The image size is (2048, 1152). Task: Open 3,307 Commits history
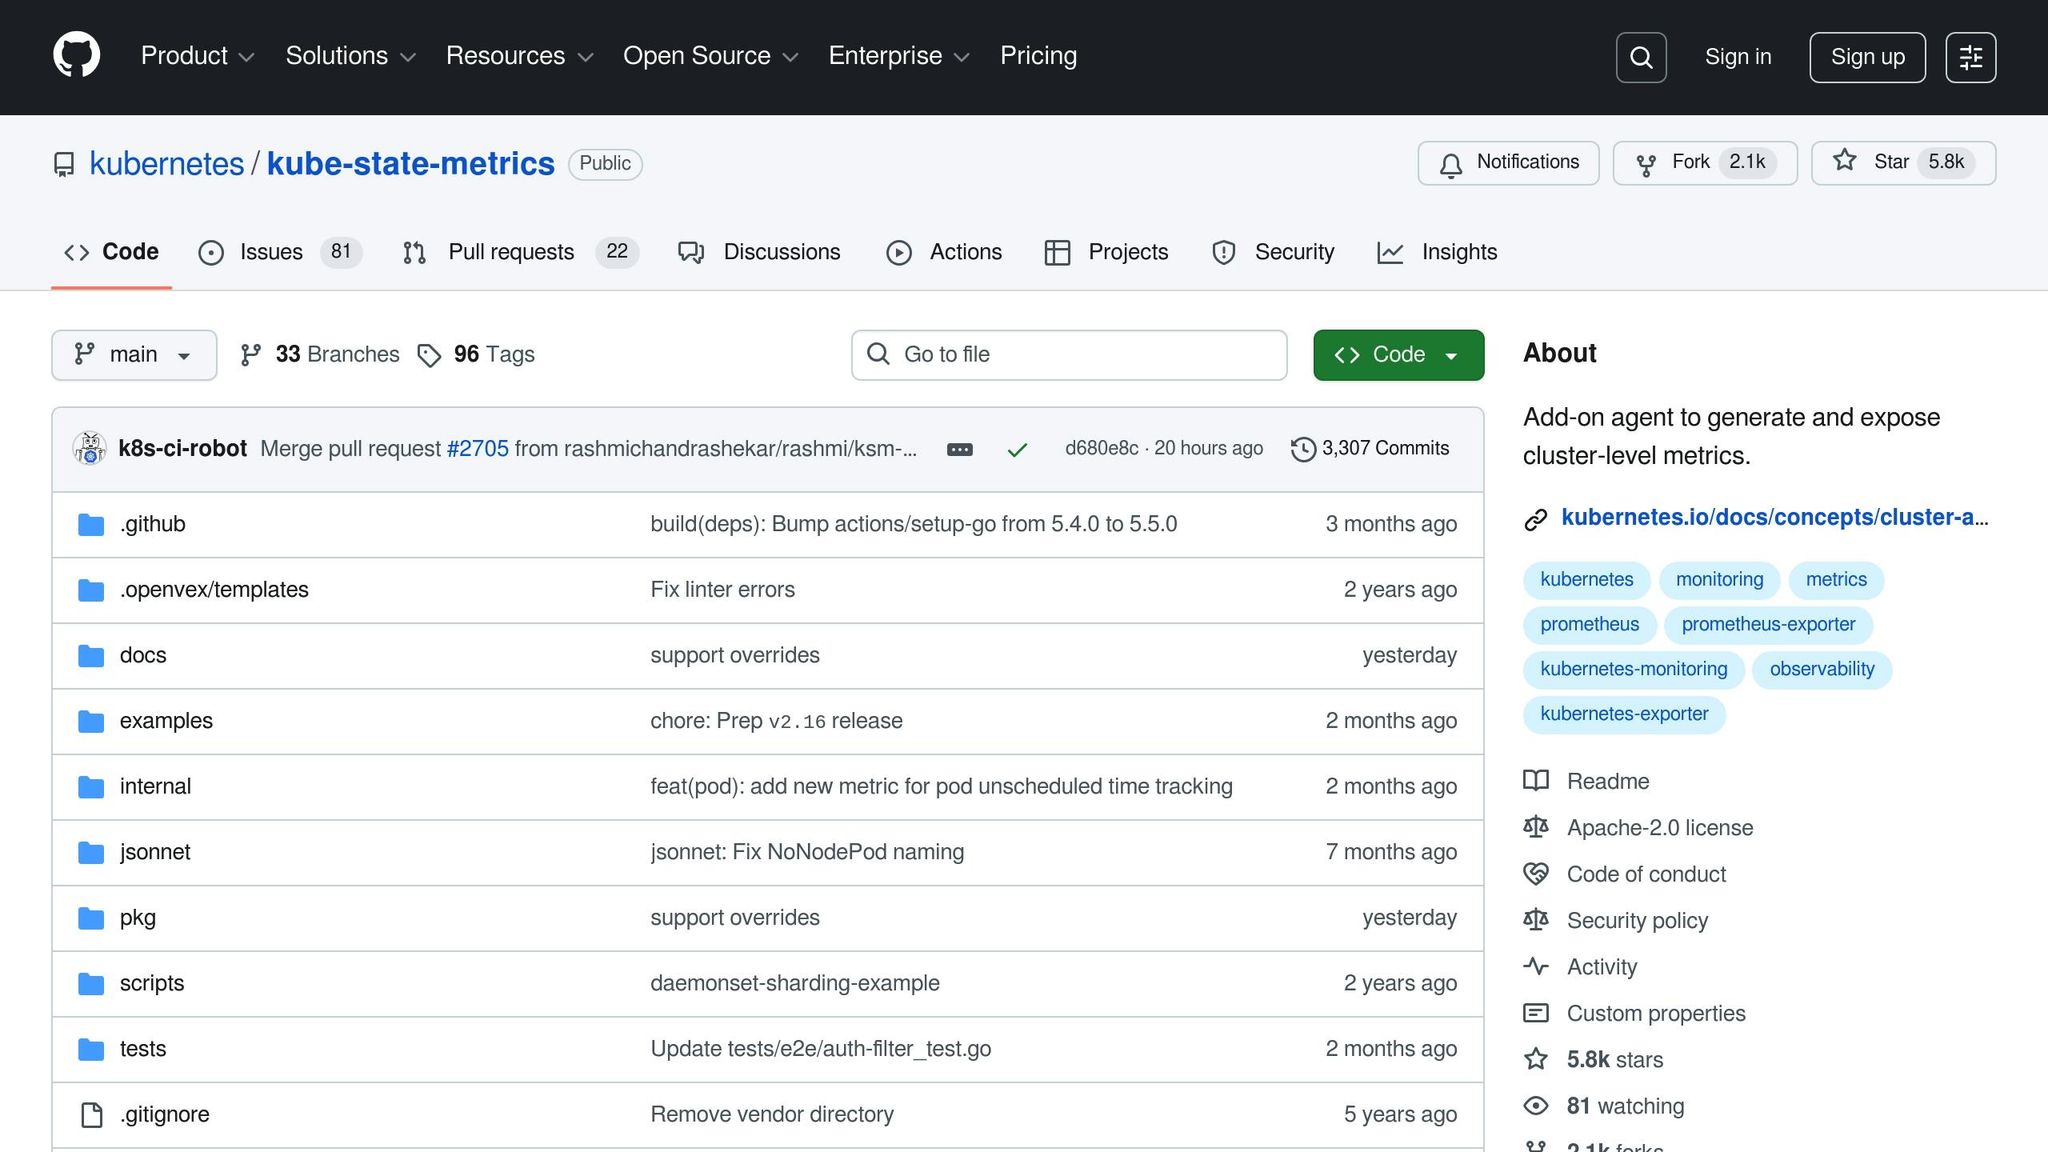(x=1370, y=449)
